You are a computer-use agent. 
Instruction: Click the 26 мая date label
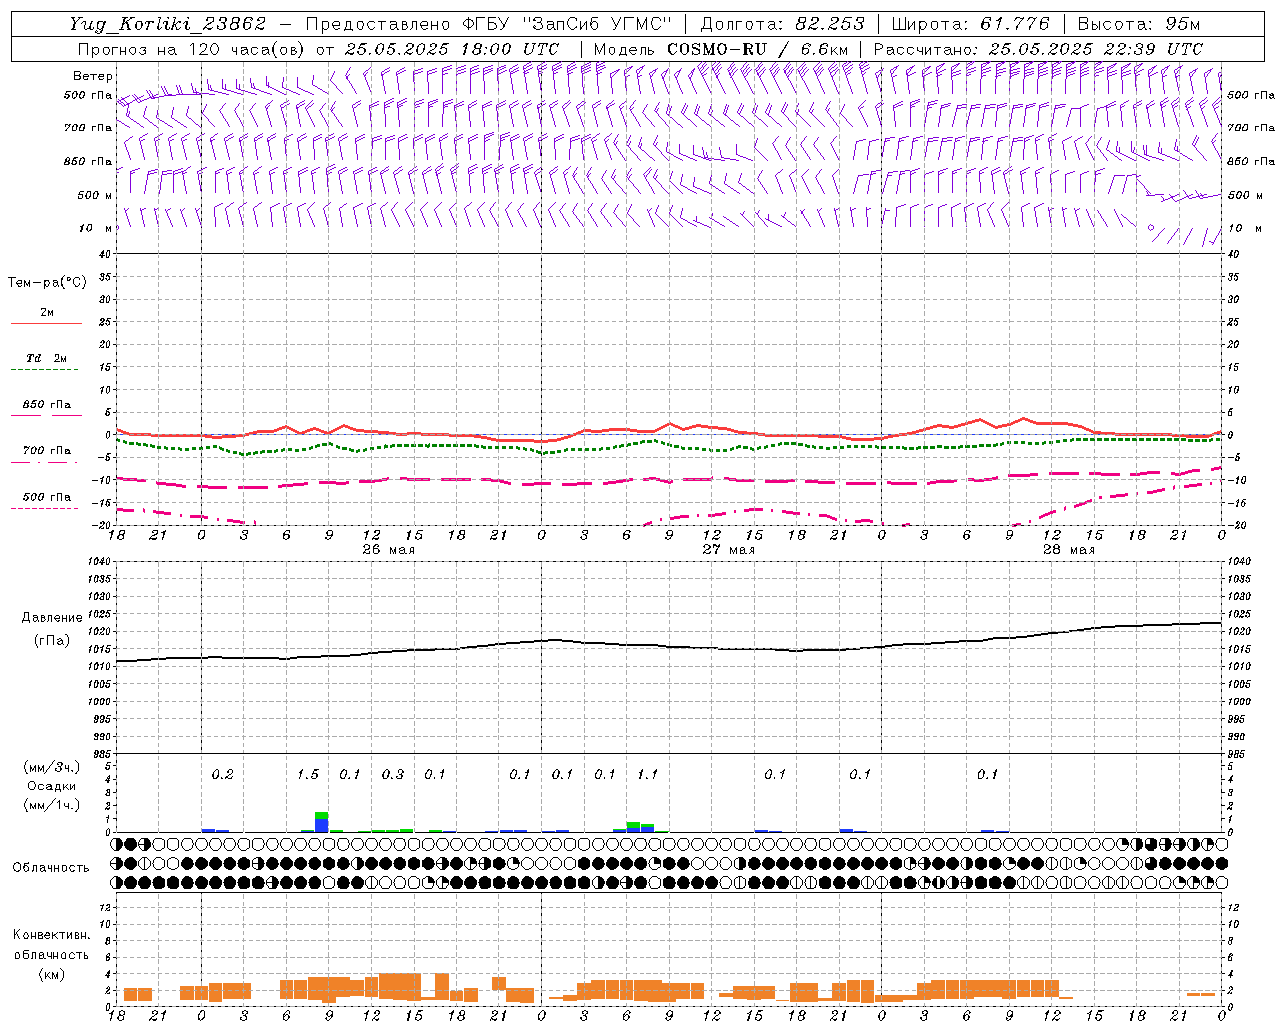click(388, 550)
